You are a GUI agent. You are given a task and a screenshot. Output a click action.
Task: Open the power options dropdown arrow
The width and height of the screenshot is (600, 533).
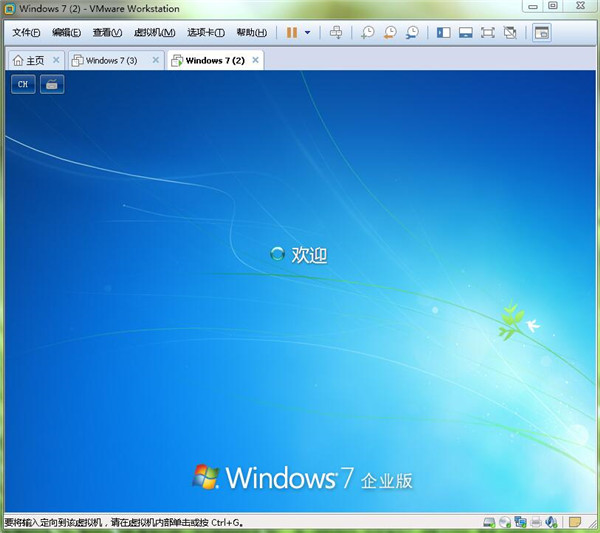pos(307,33)
